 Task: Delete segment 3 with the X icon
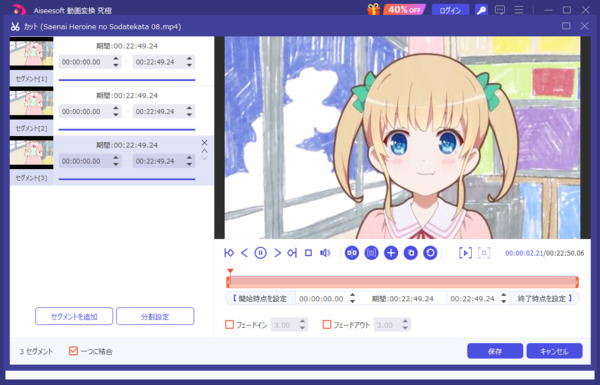coord(204,143)
